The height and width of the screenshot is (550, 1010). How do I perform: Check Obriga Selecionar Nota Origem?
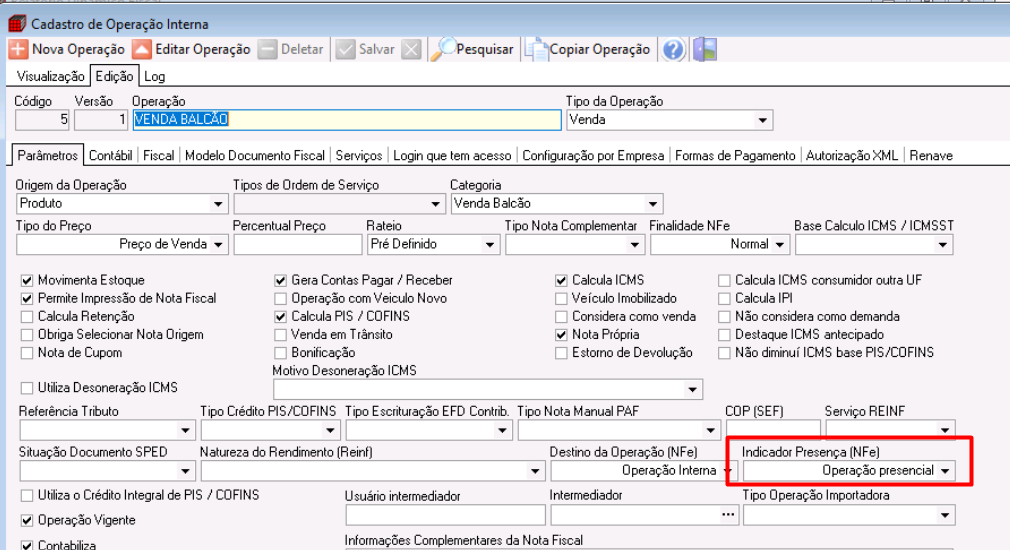(x=26, y=334)
